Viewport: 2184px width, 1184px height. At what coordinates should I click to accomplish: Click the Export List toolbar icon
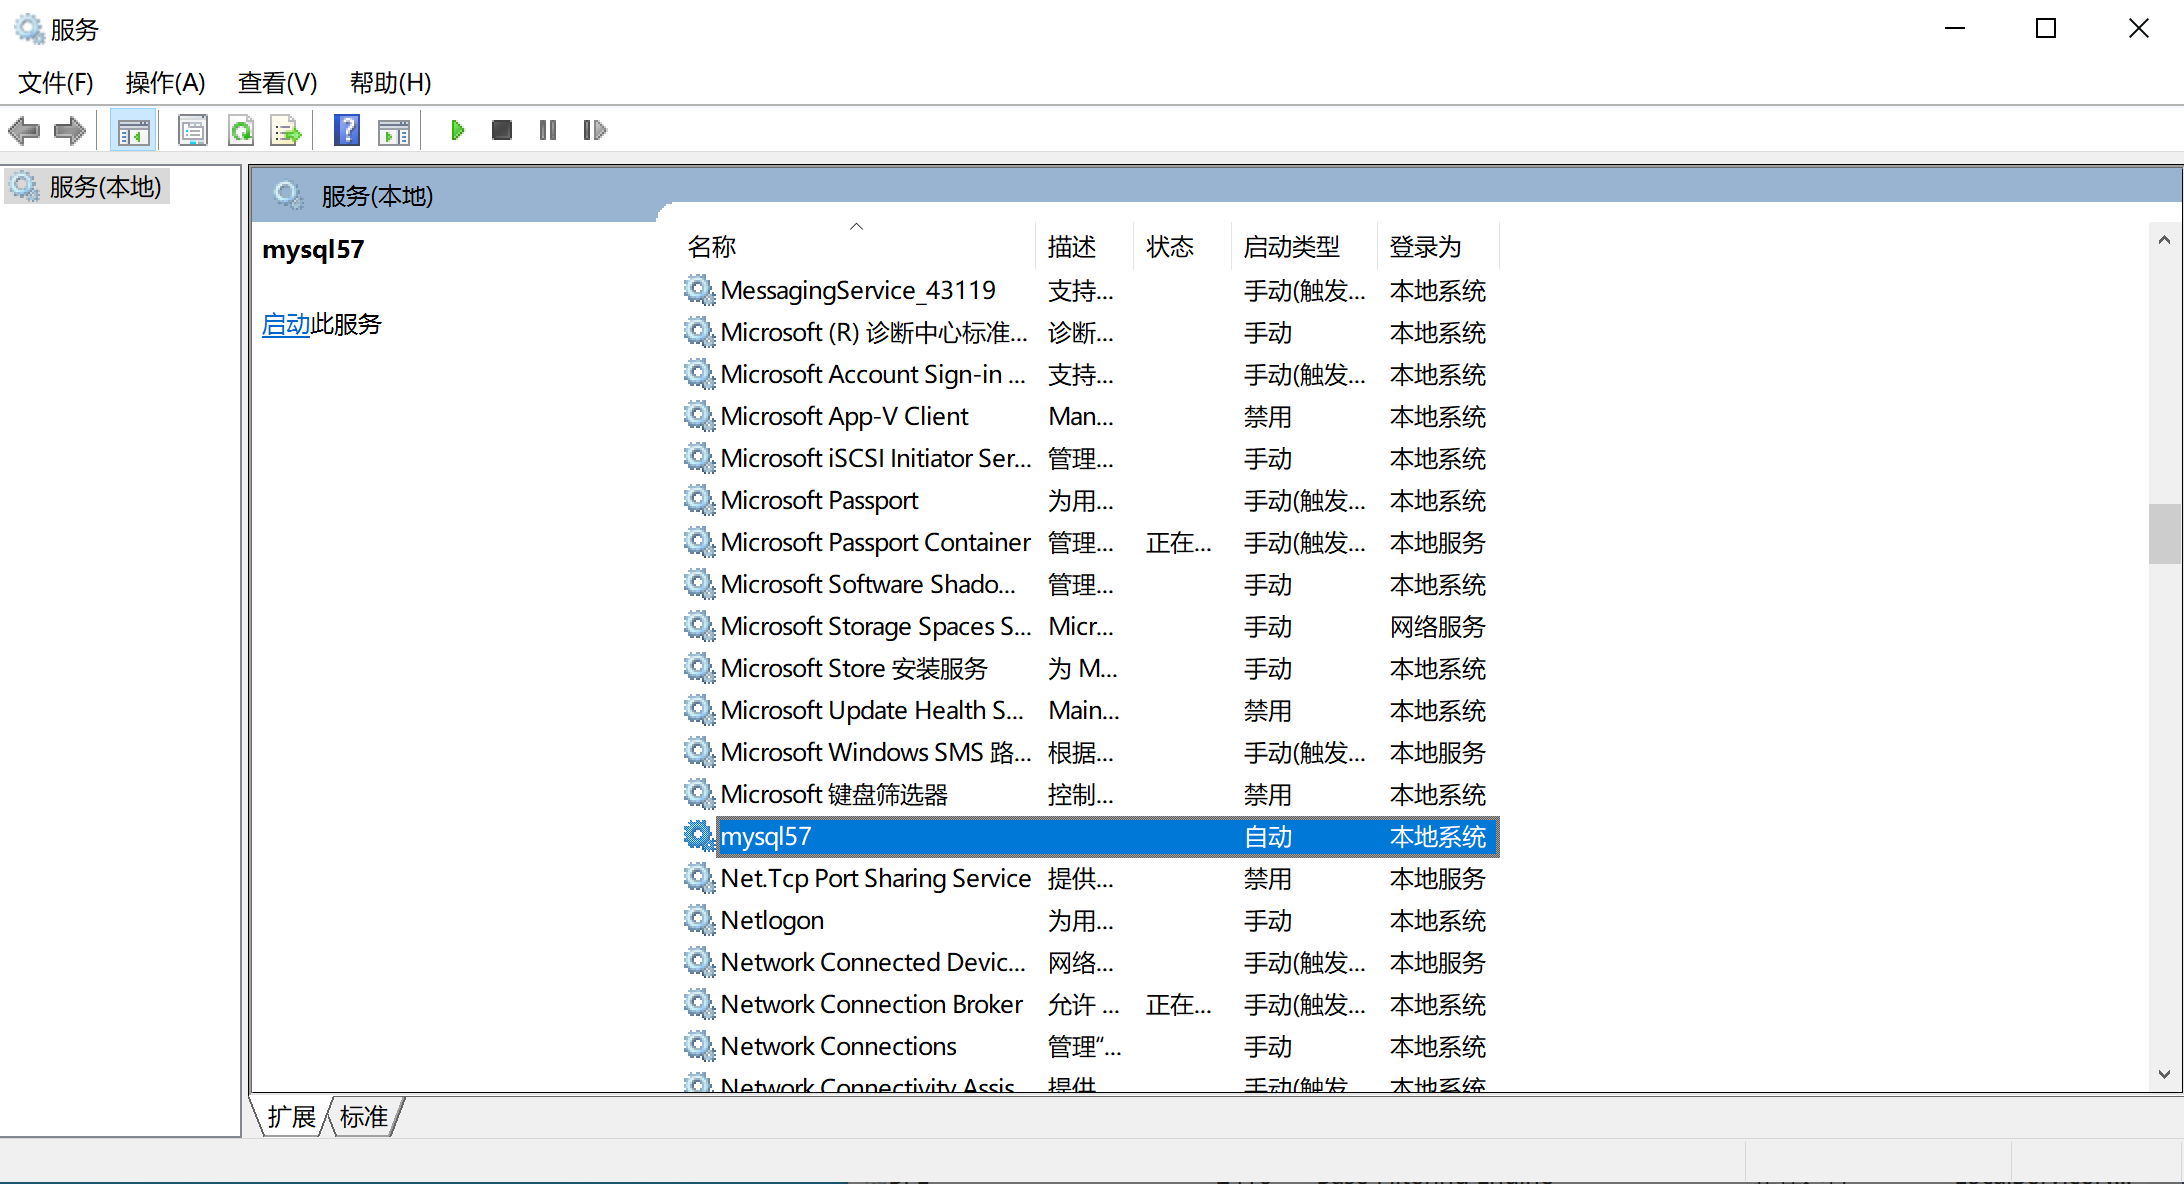pos(286,130)
